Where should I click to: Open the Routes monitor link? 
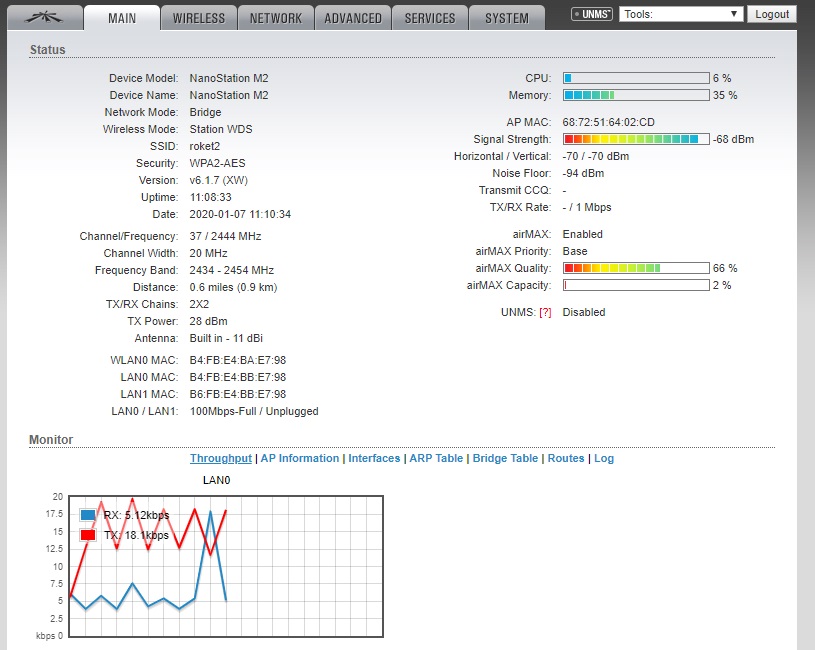pos(566,458)
